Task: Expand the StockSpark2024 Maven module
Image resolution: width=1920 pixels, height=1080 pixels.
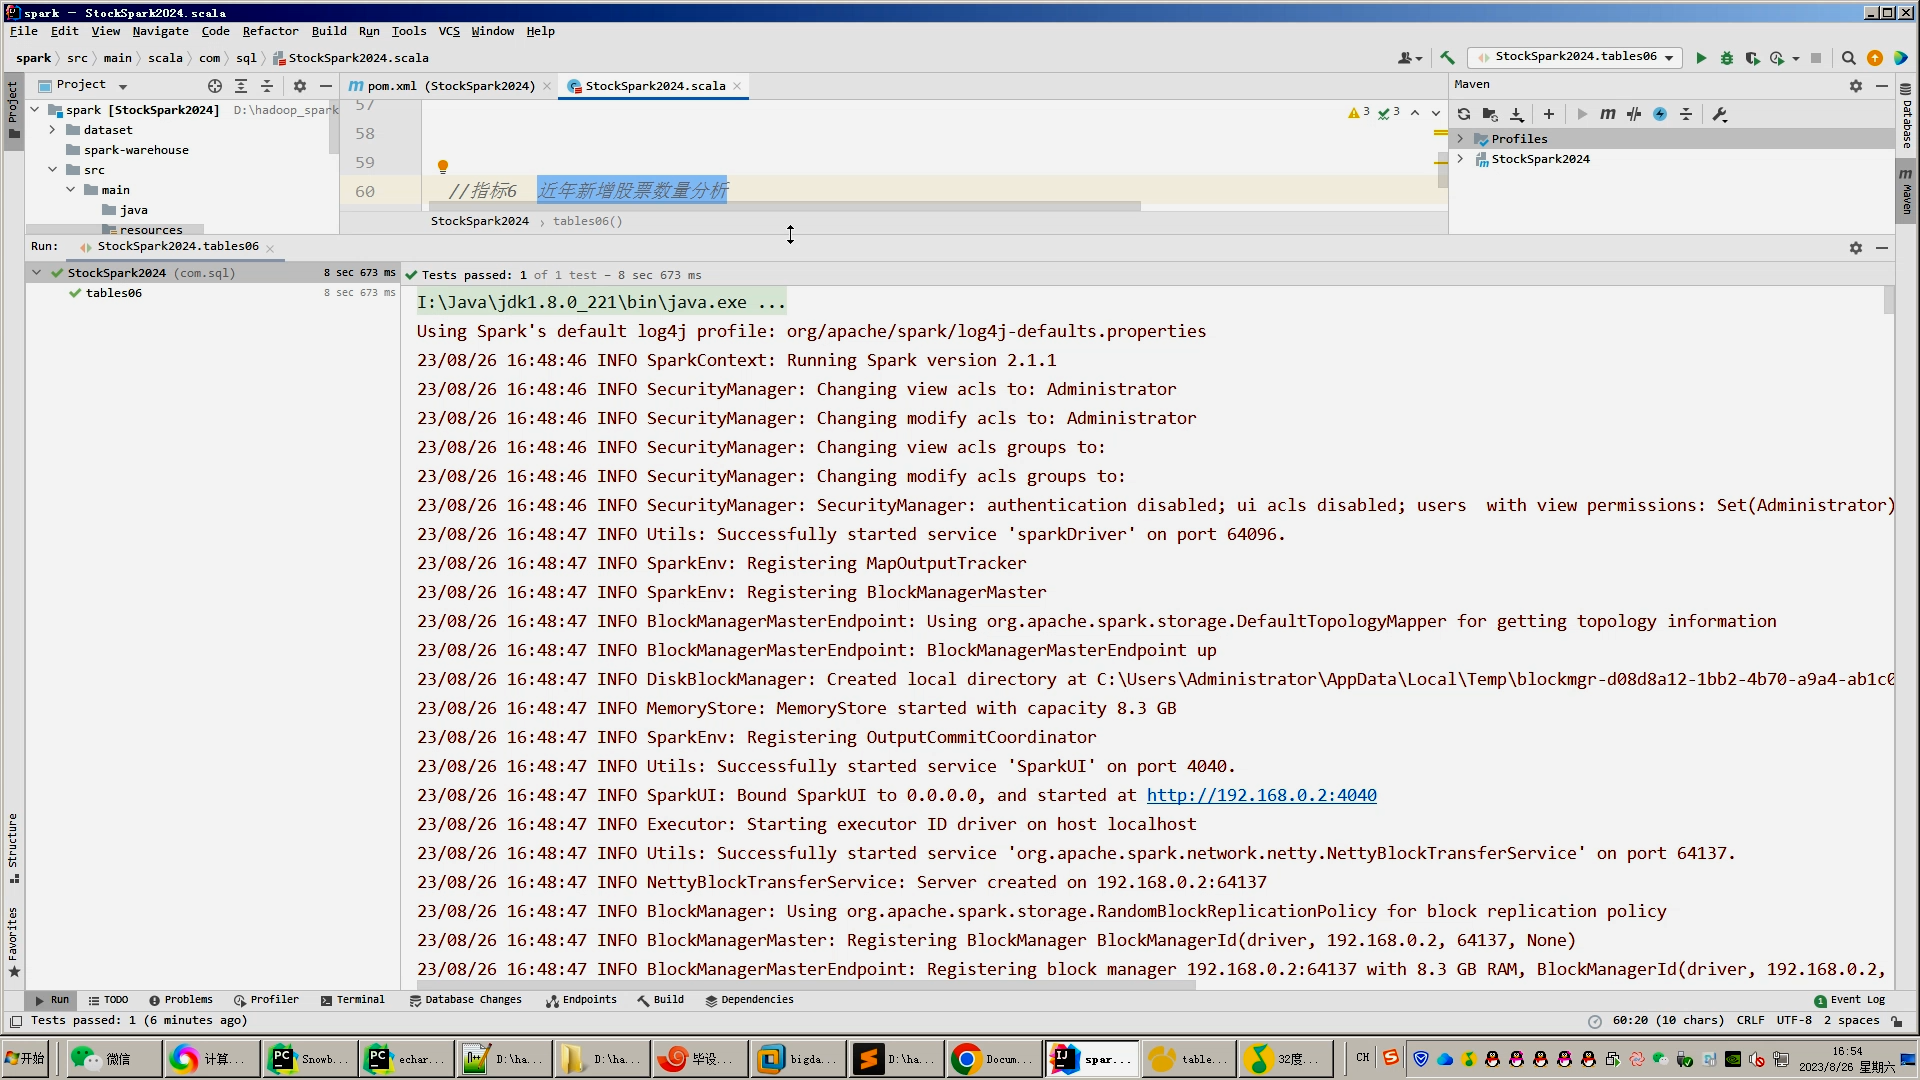Action: coord(1462,158)
